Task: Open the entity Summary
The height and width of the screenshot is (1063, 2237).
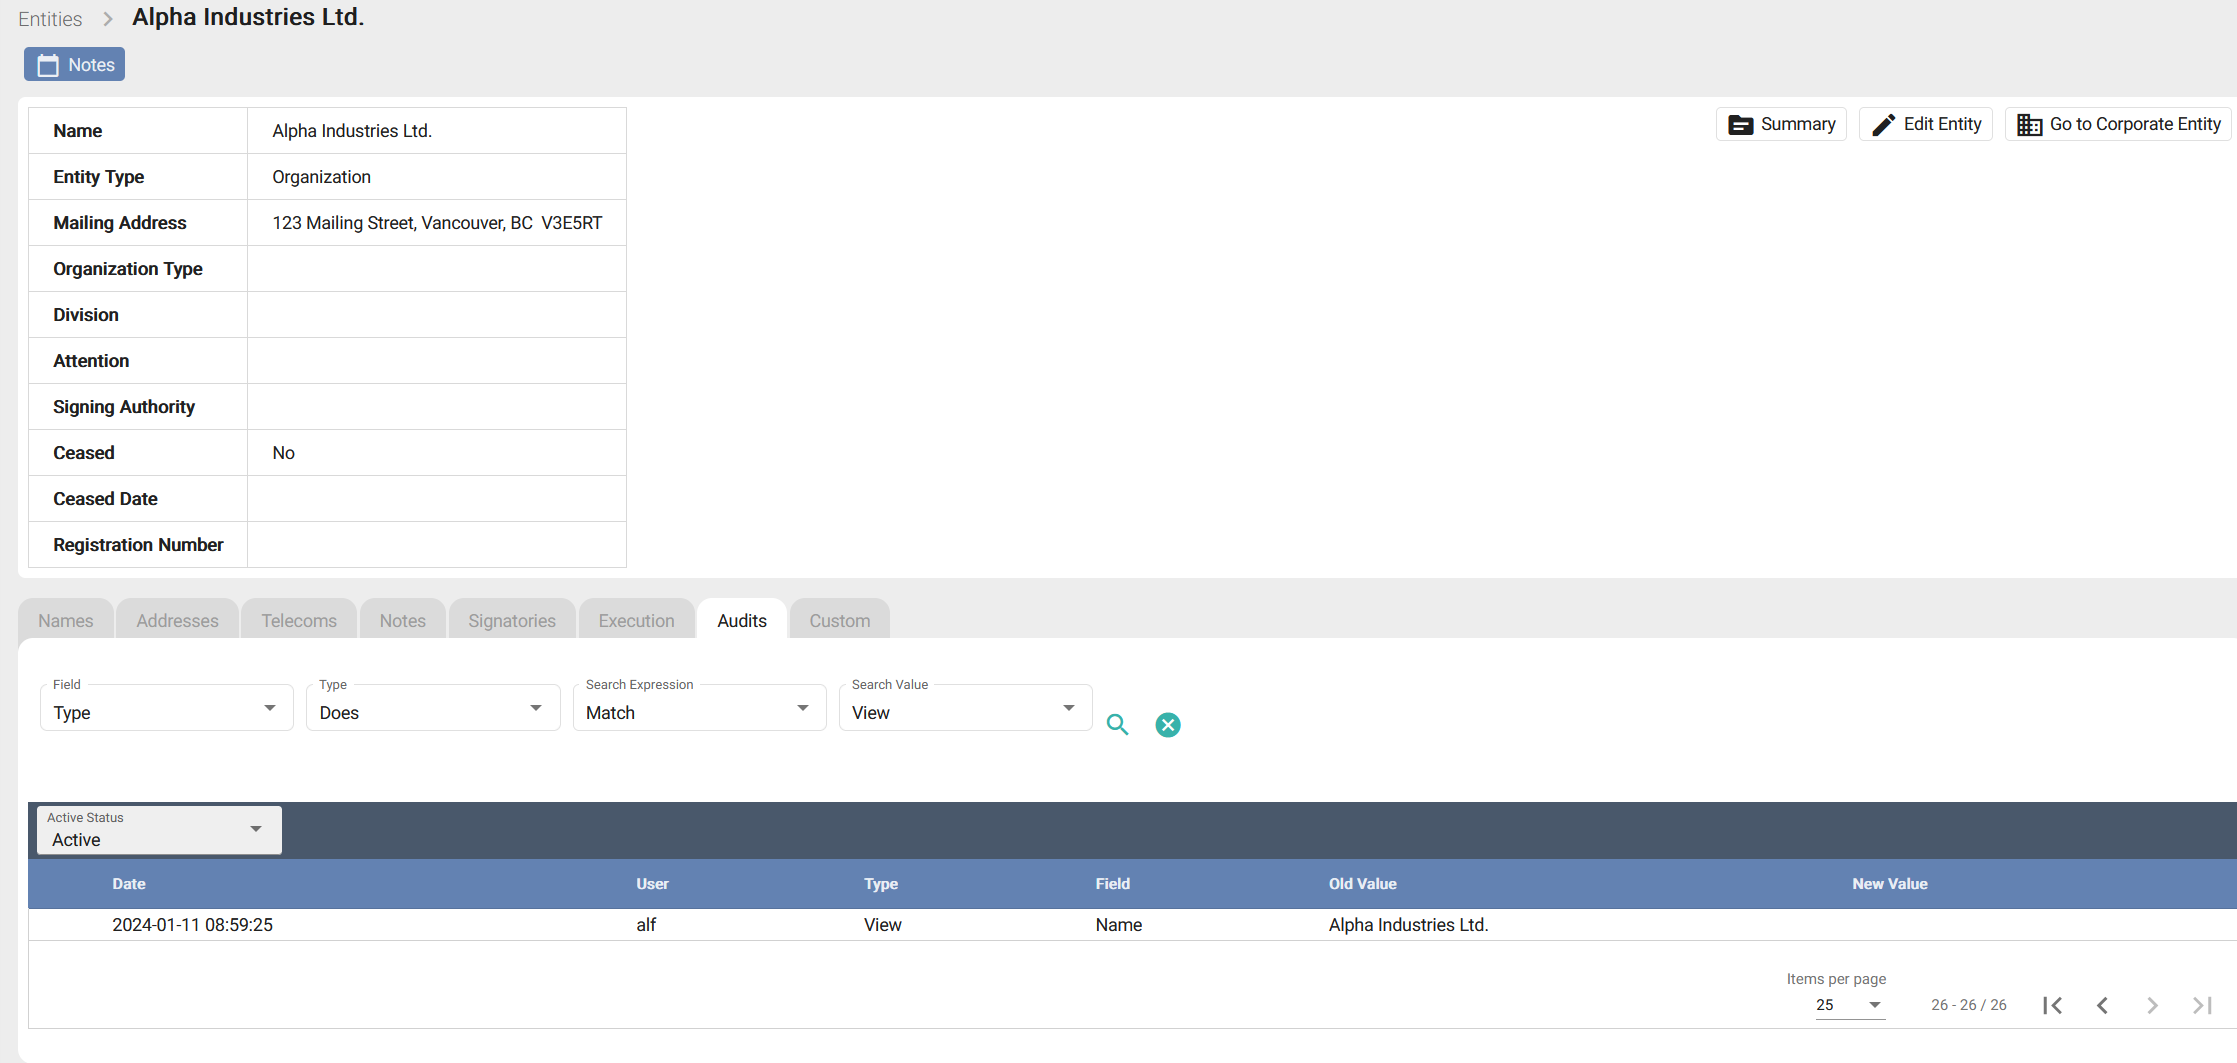Action: point(1781,124)
